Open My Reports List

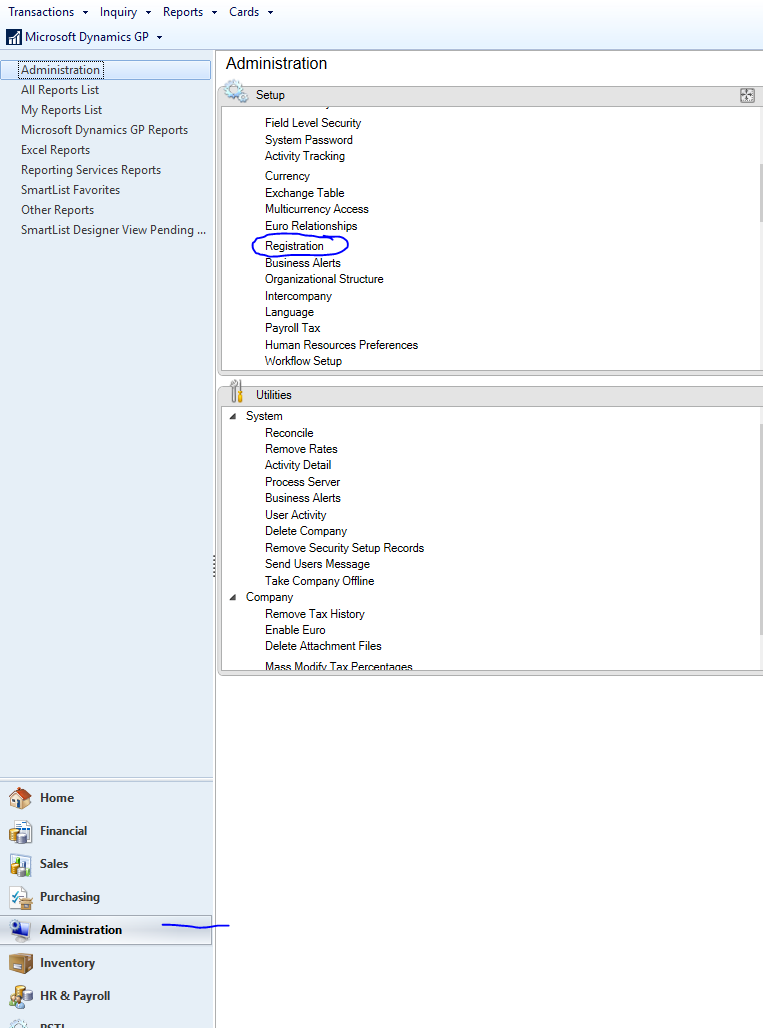[x=62, y=110]
